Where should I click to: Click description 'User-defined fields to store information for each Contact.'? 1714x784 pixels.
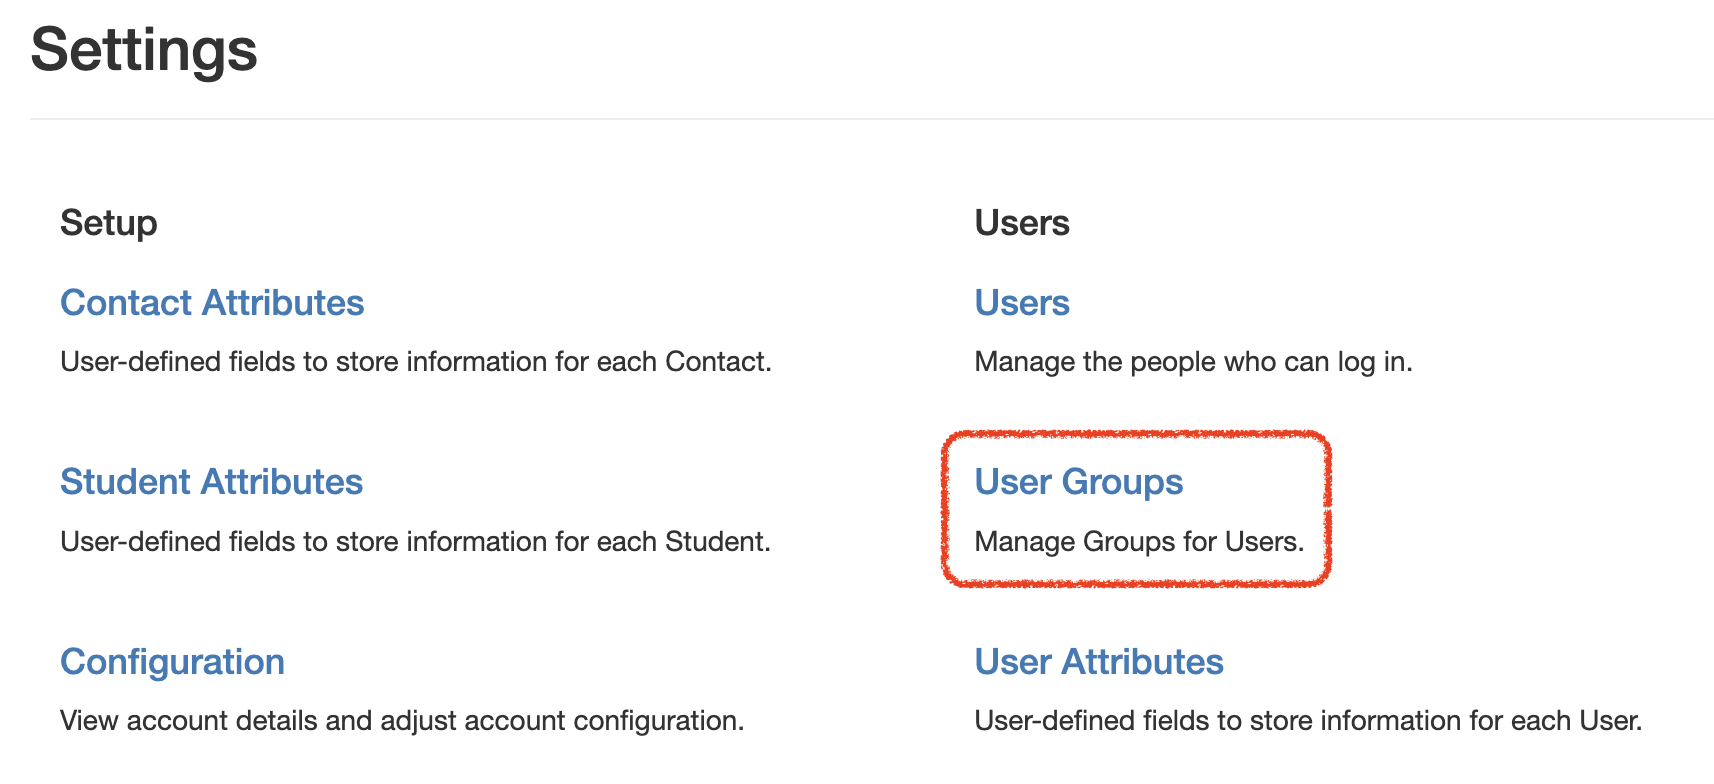(416, 362)
